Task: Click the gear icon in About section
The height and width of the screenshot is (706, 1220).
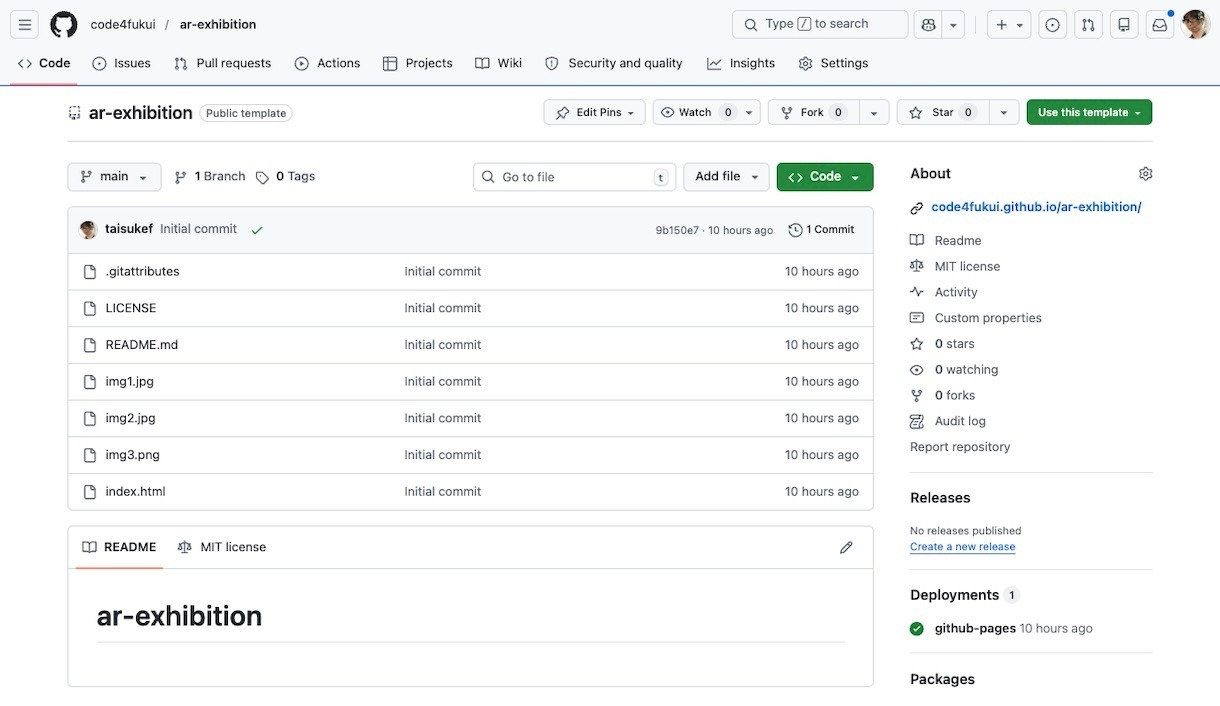Action: point(1145,174)
